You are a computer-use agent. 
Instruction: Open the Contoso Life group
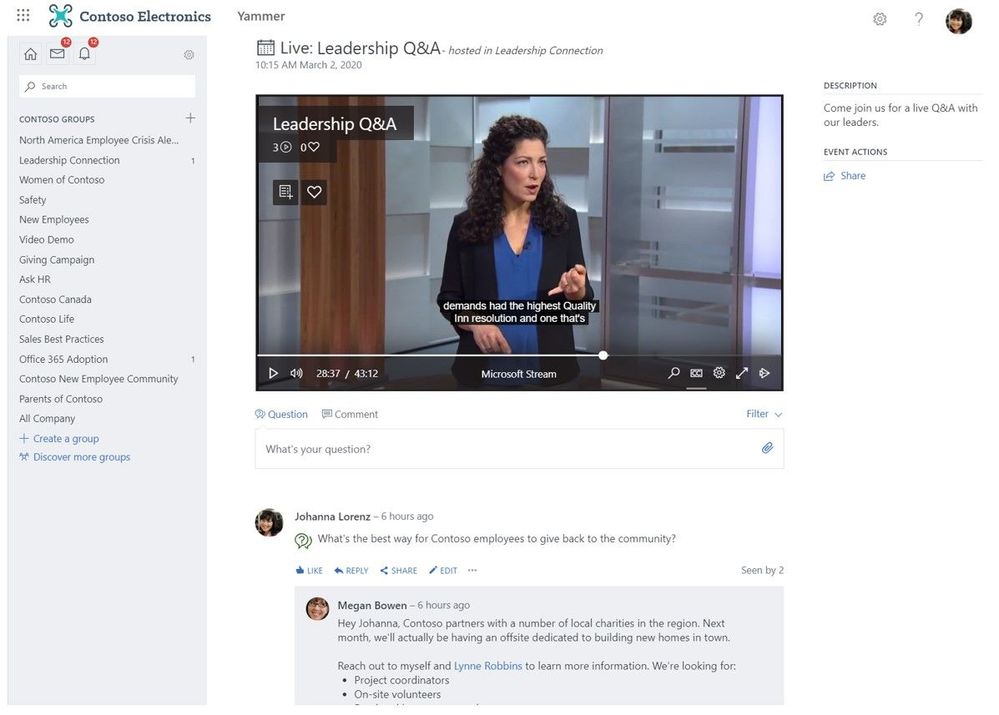point(47,319)
